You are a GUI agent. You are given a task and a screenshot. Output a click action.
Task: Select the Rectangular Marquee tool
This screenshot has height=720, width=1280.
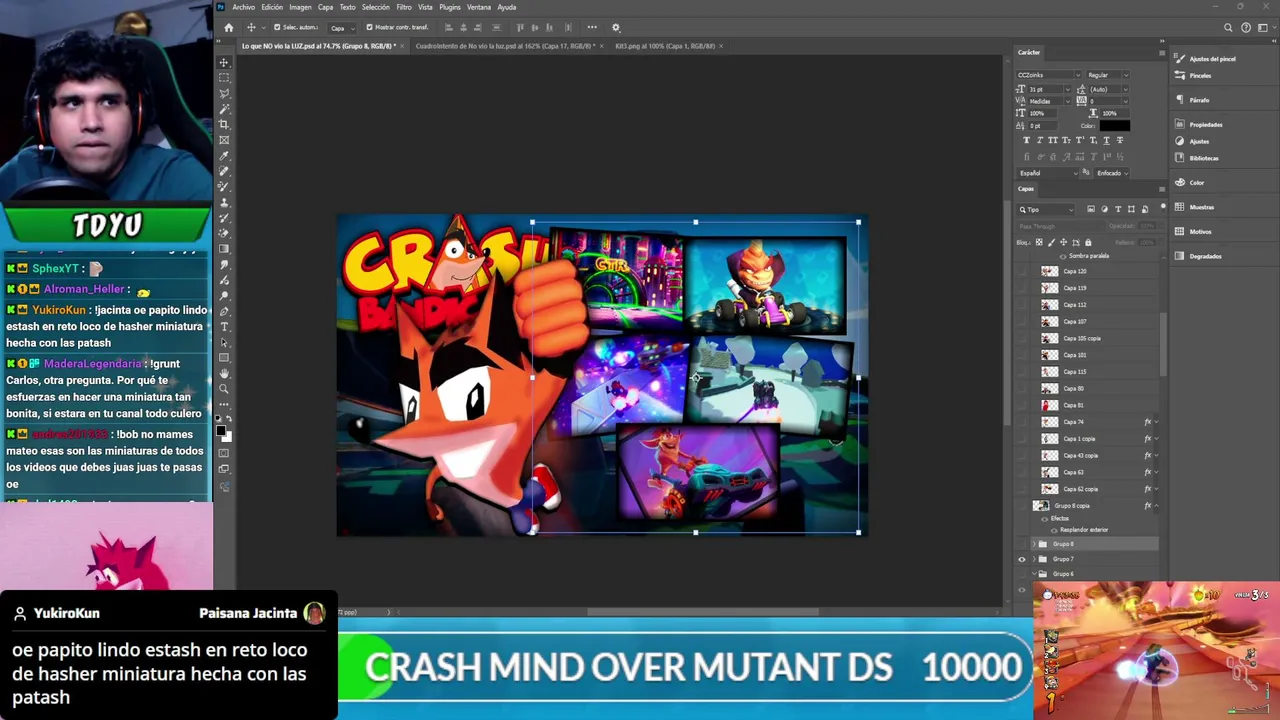click(x=224, y=78)
